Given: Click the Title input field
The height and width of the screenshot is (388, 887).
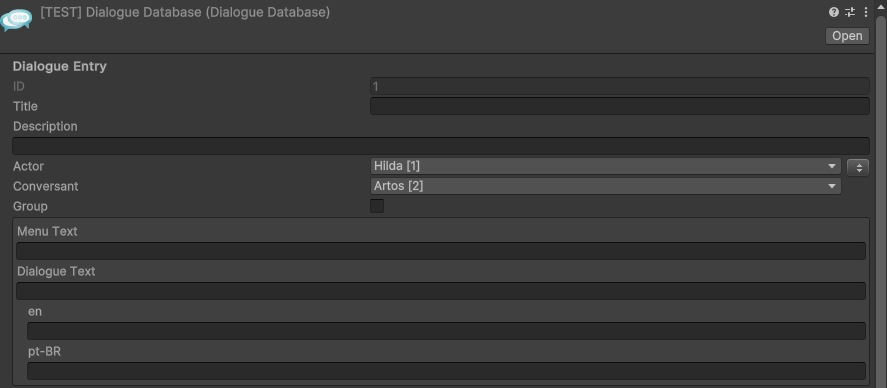Looking at the screenshot, I should coord(619,106).
